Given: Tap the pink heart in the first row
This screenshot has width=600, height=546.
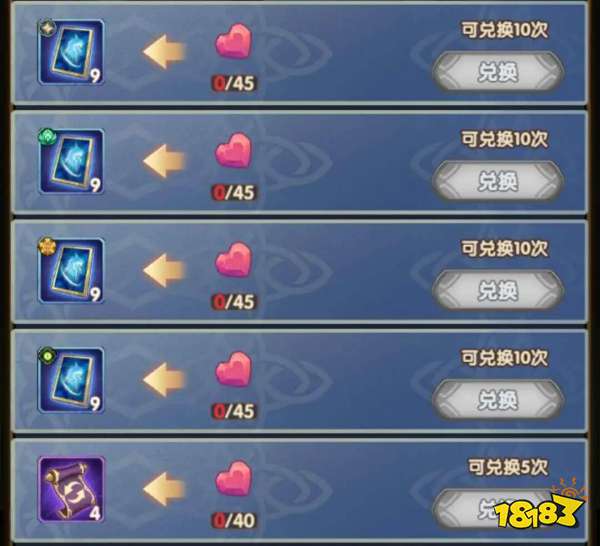Looking at the screenshot, I should 233,41.
